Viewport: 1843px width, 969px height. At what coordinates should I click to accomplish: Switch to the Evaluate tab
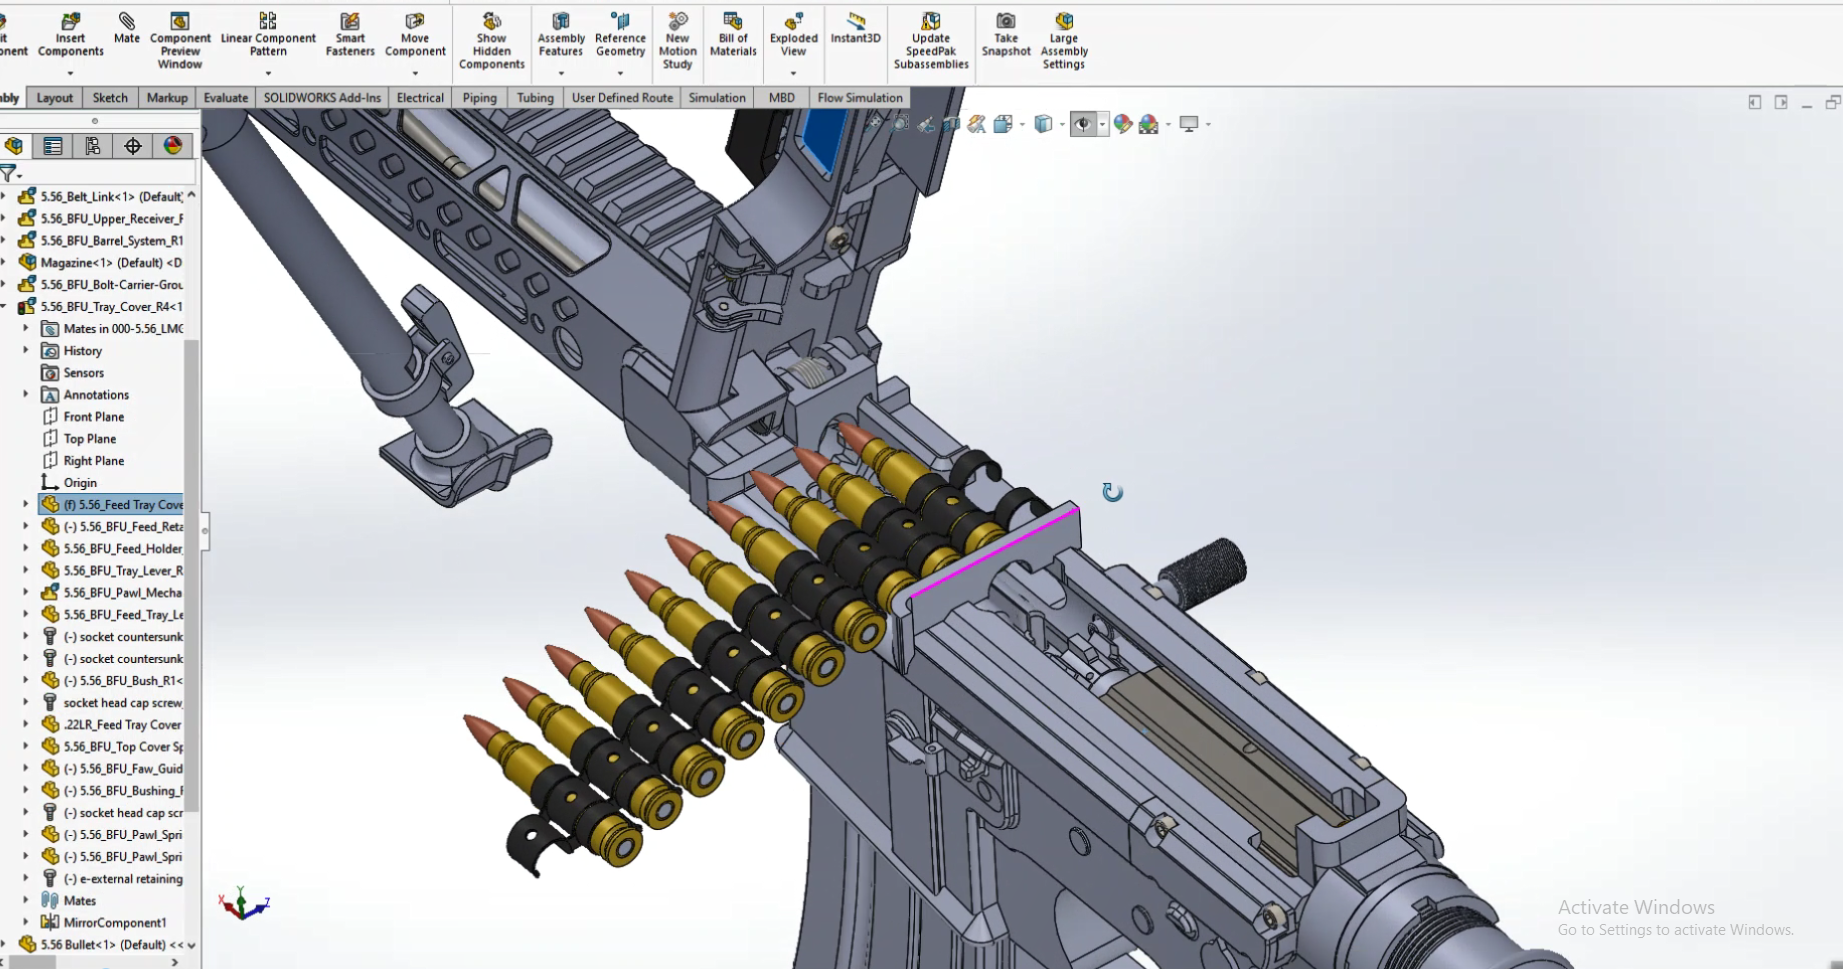coord(225,98)
